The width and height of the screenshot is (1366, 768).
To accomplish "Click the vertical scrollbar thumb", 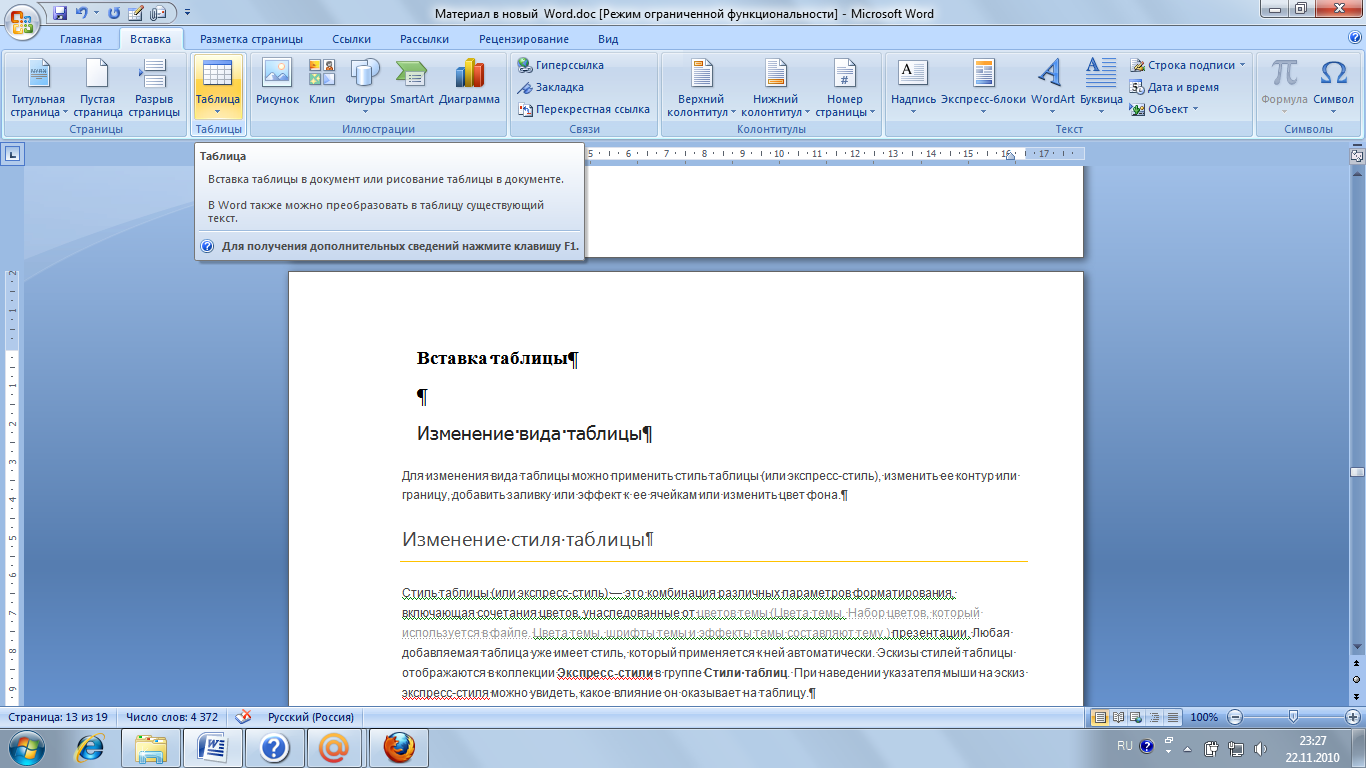I will pyautogui.click(x=1356, y=472).
